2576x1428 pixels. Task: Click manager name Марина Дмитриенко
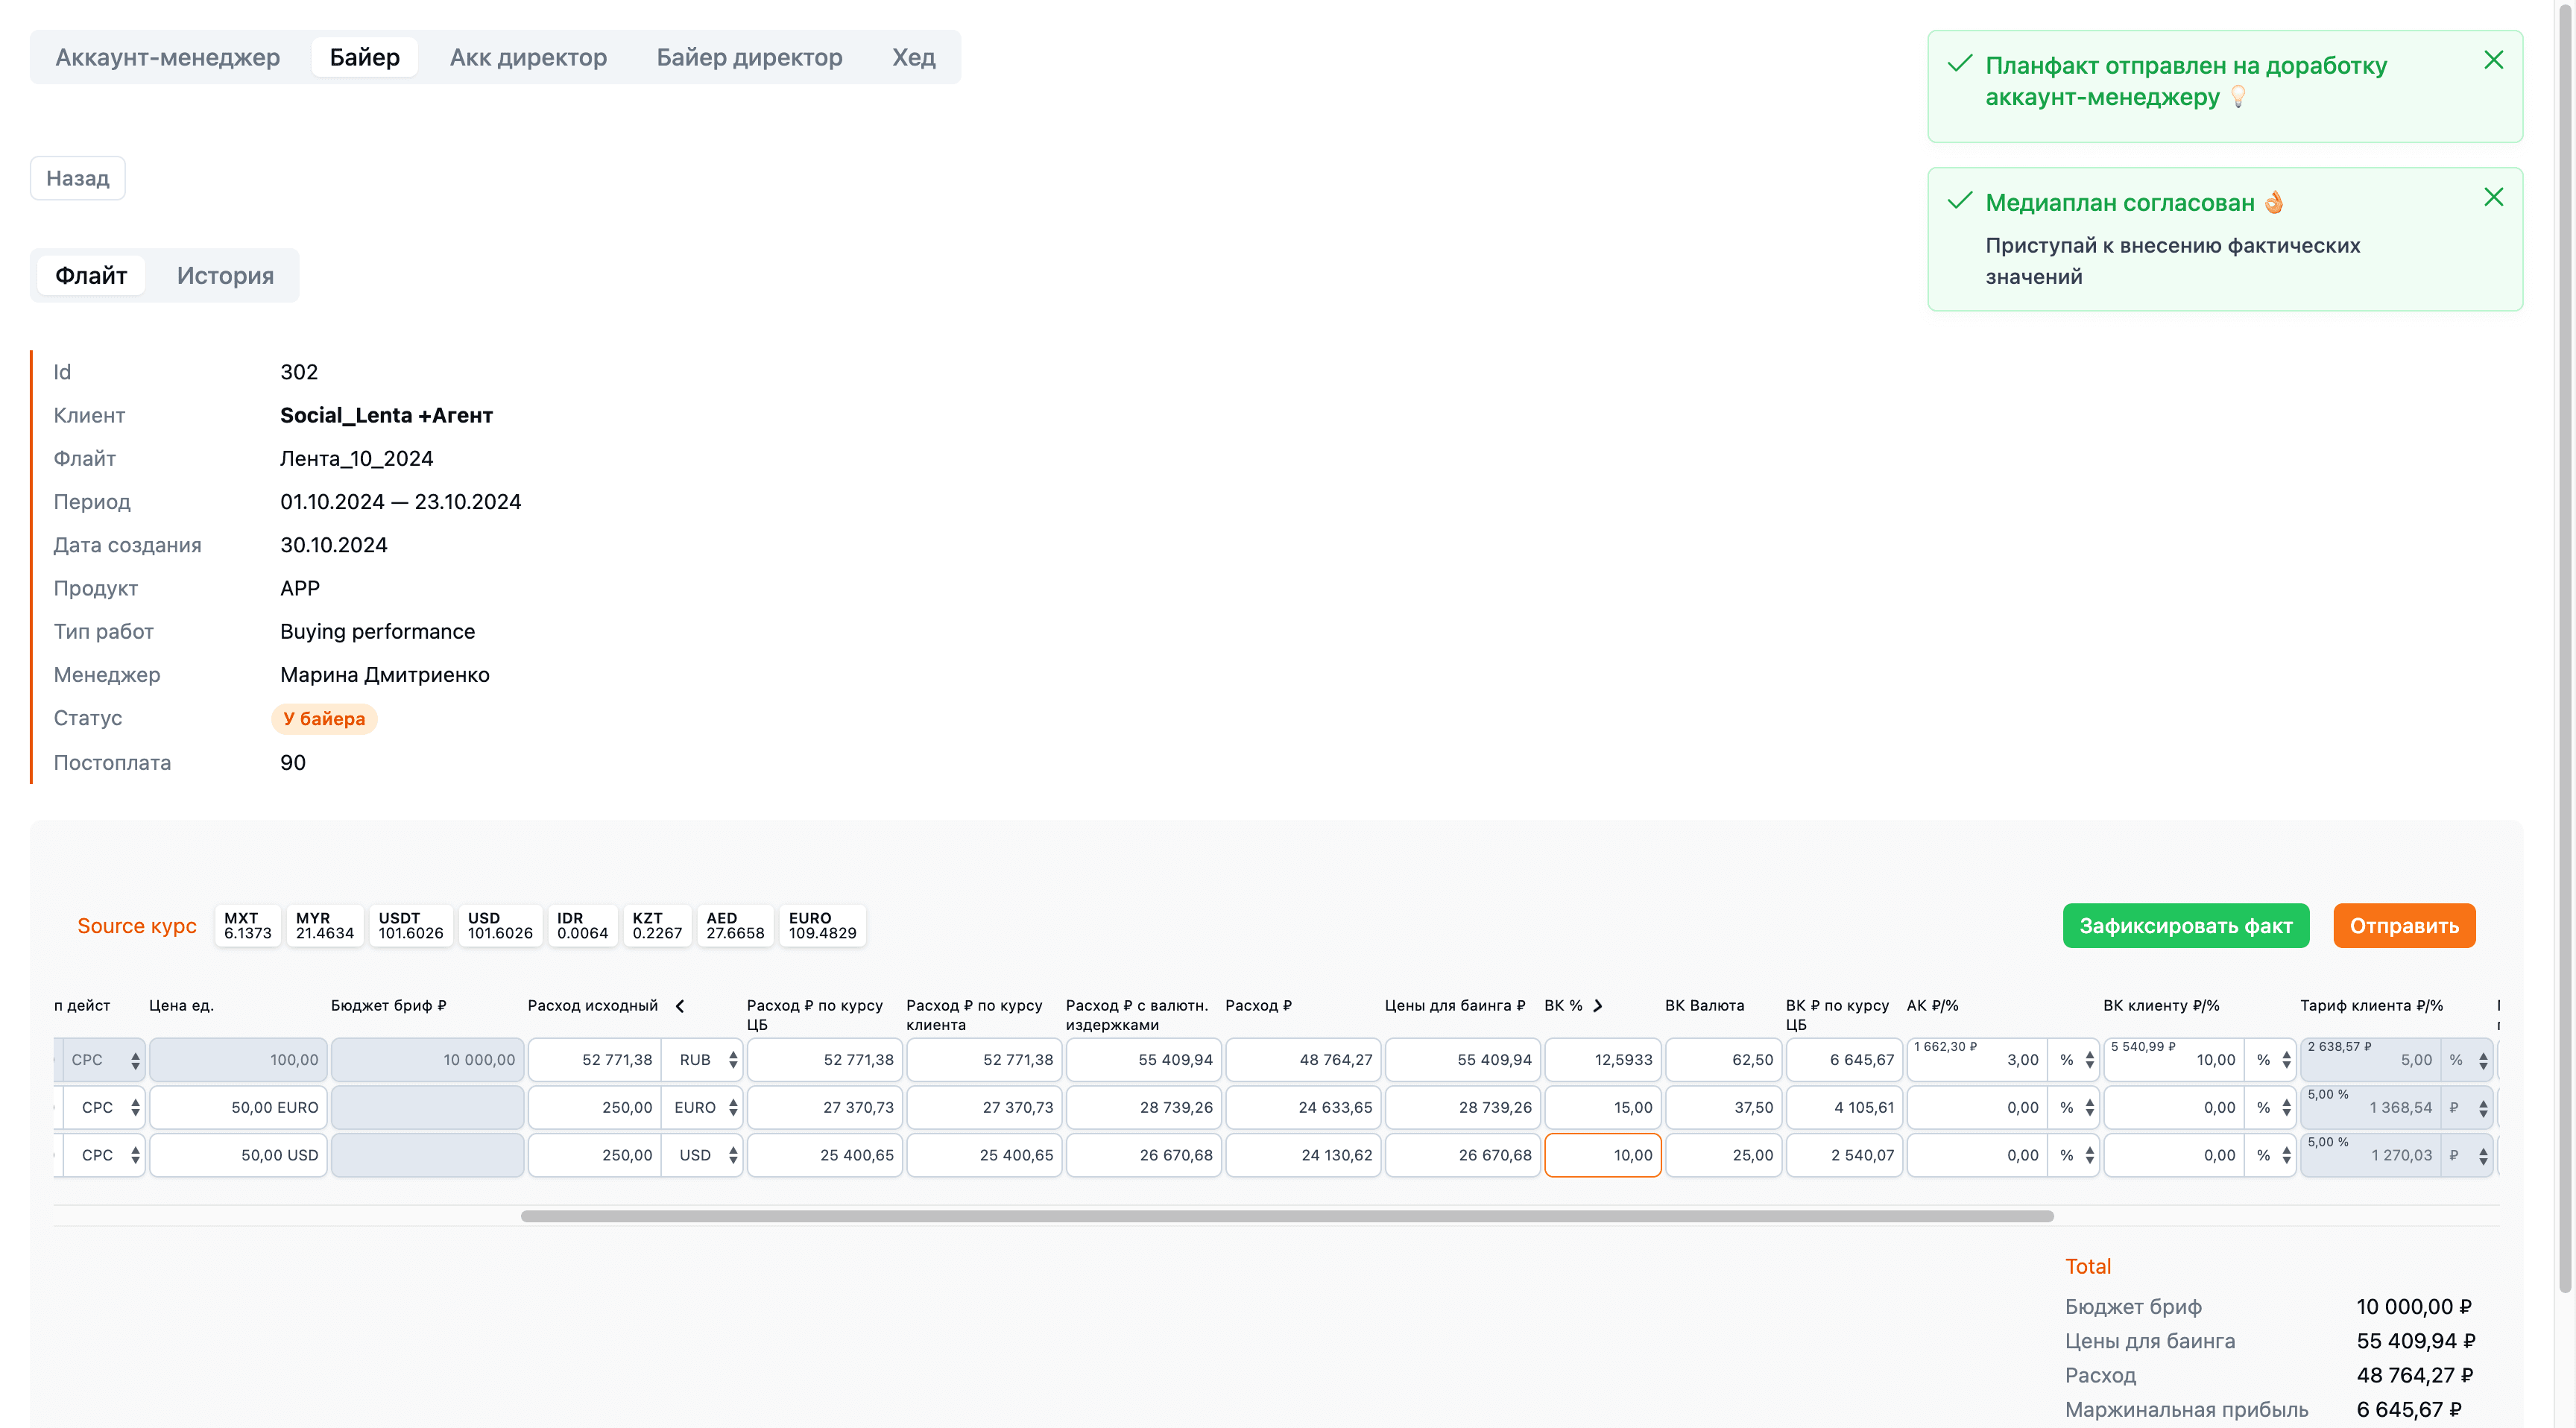[x=385, y=674]
